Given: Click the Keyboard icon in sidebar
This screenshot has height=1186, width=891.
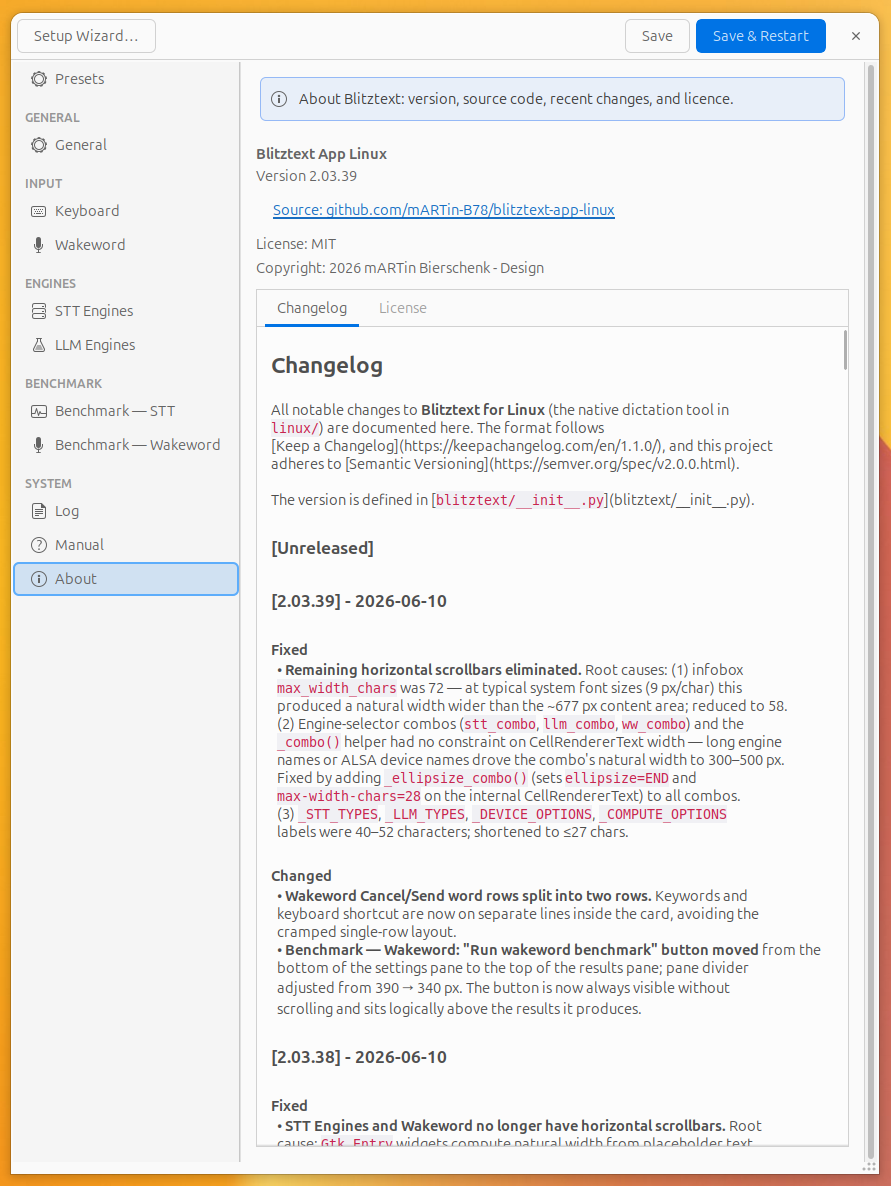Looking at the screenshot, I should tap(39, 211).
